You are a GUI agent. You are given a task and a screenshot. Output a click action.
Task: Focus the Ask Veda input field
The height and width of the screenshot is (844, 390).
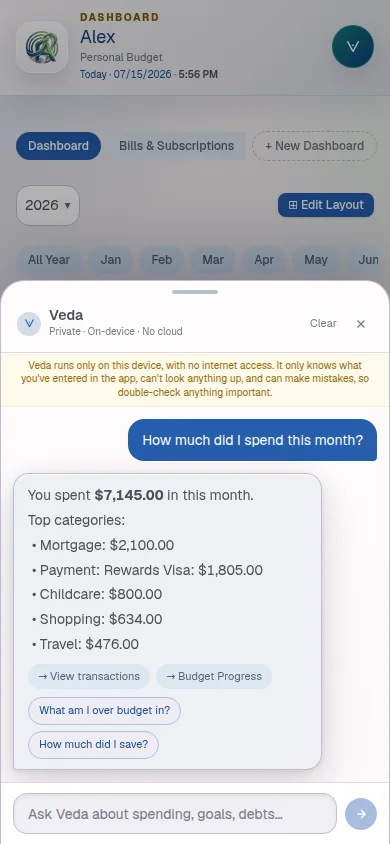[175, 814]
